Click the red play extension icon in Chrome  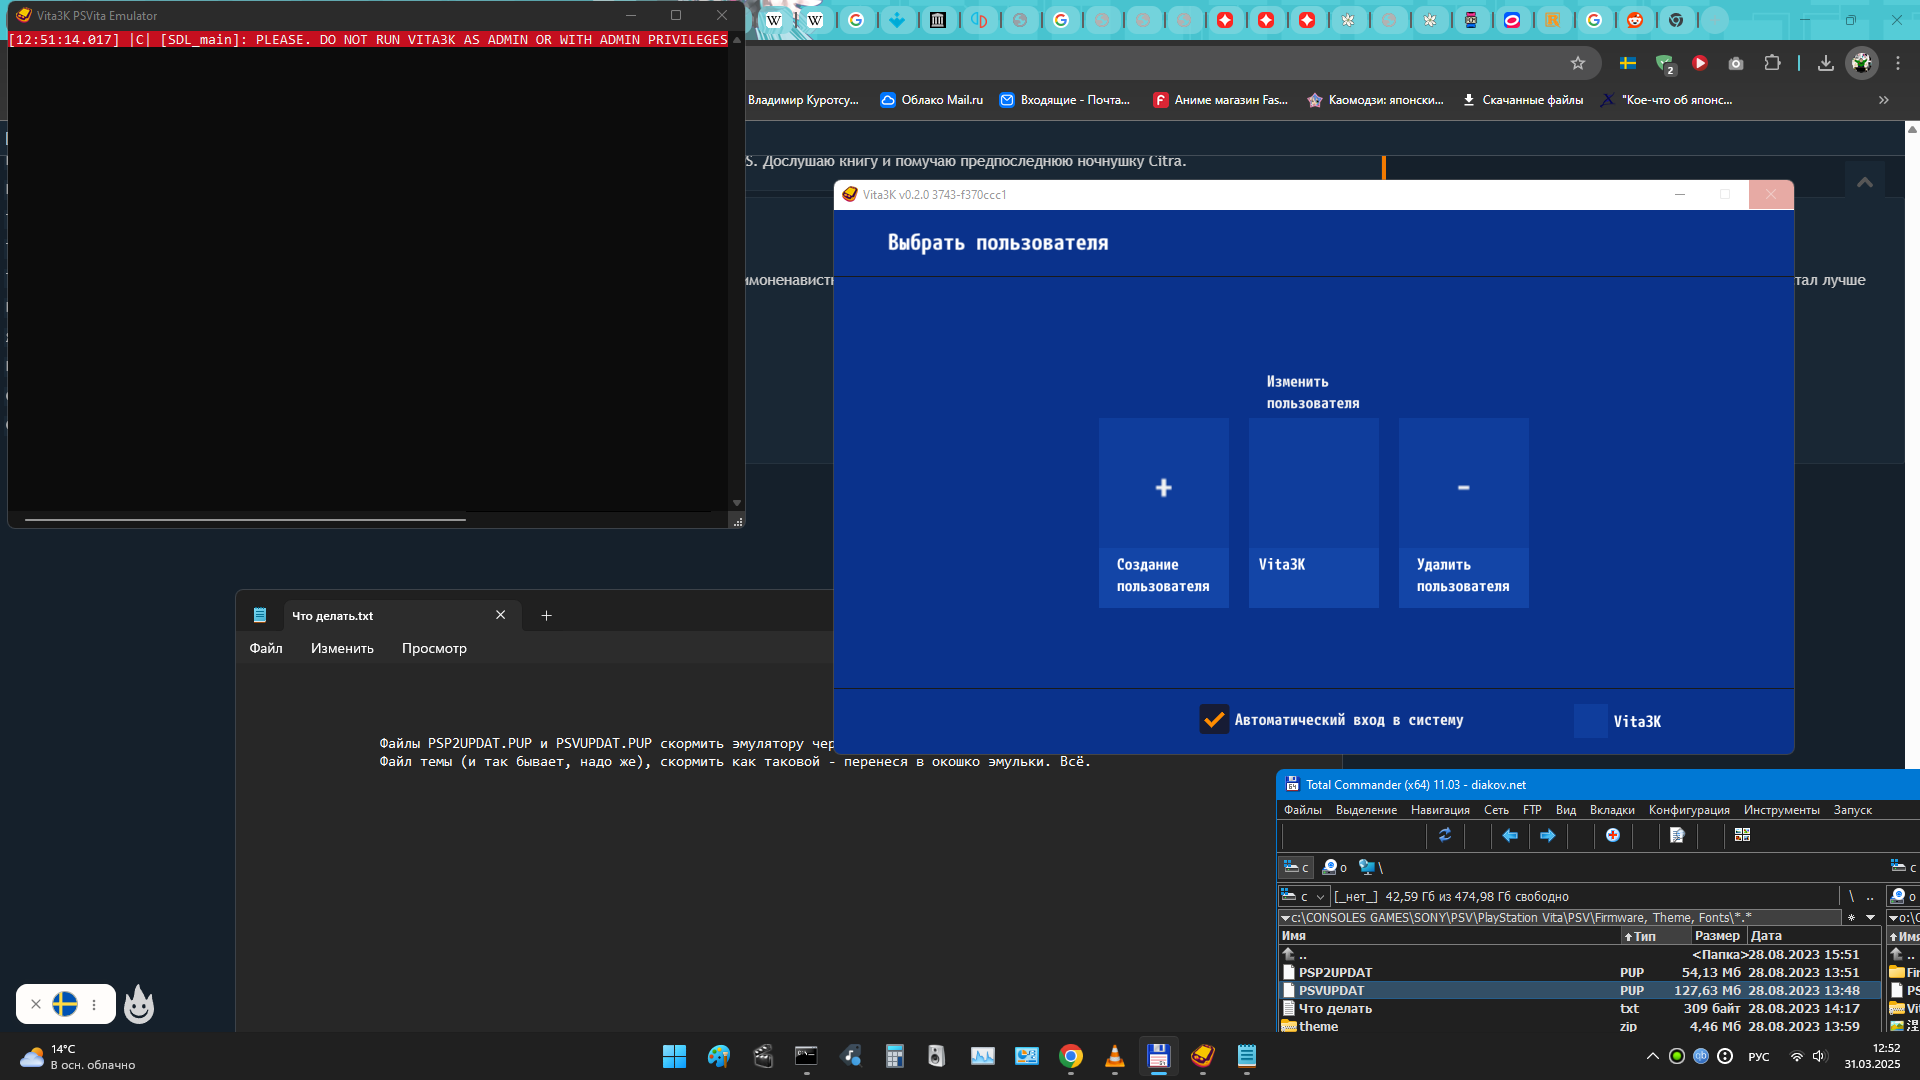pyautogui.click(x=1700, y=63)
